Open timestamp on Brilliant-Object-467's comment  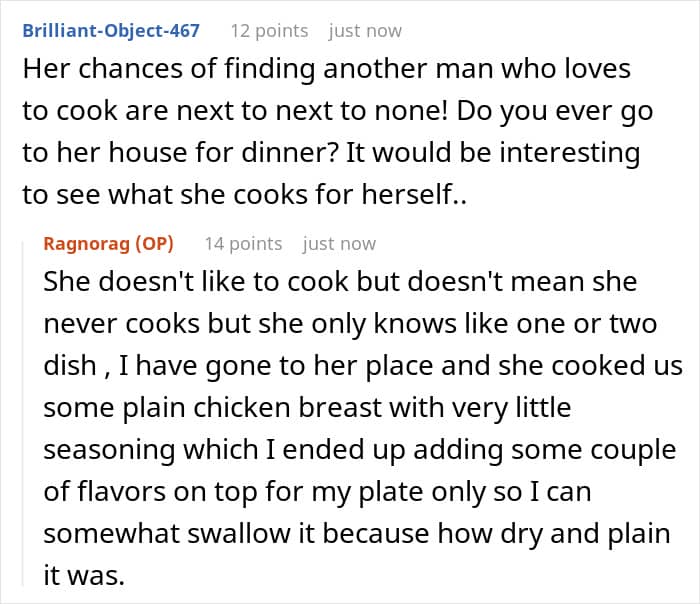(365, 31)
